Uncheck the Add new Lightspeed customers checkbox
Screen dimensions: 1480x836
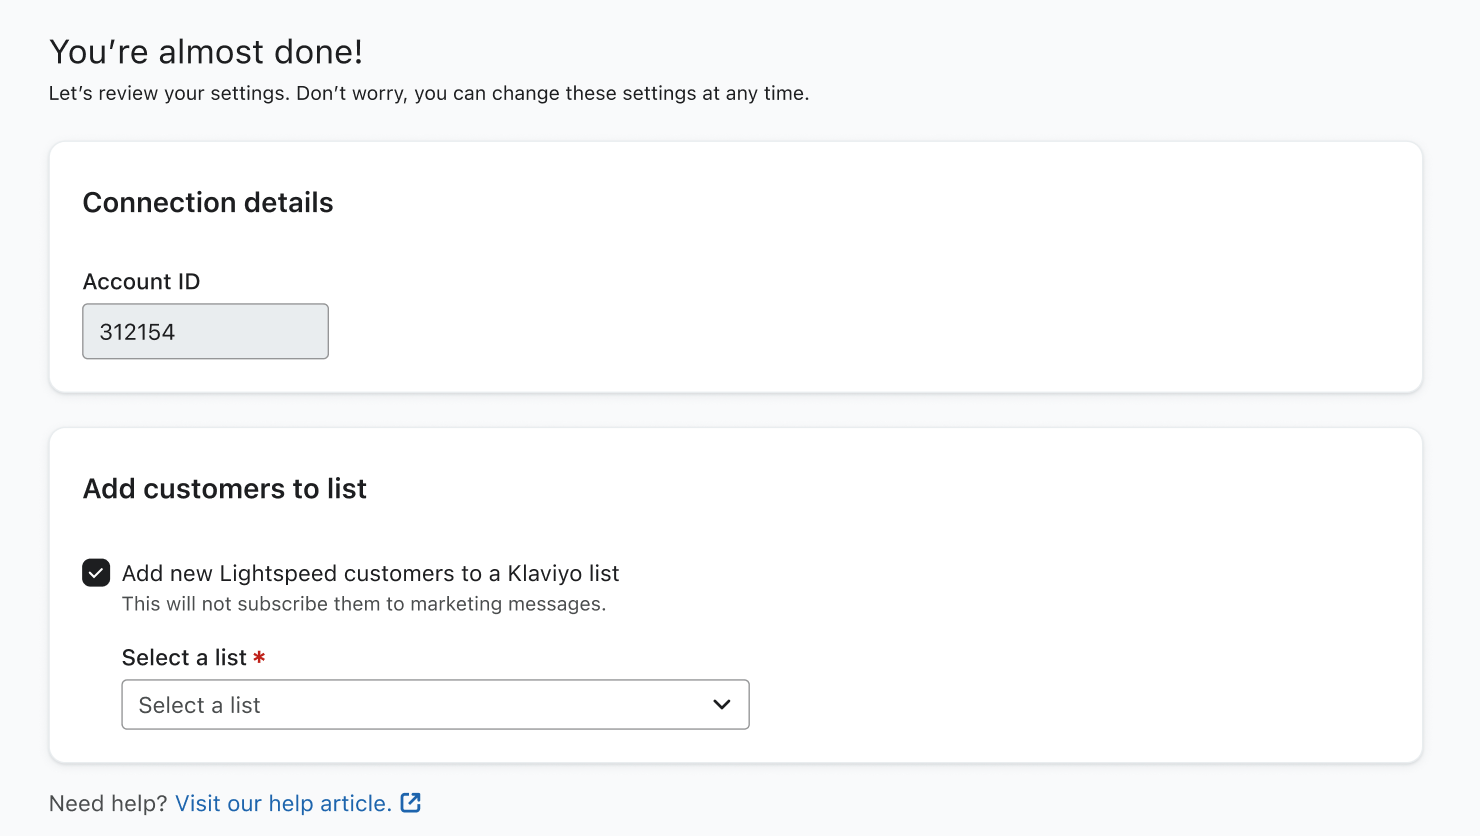click(96, 573)
